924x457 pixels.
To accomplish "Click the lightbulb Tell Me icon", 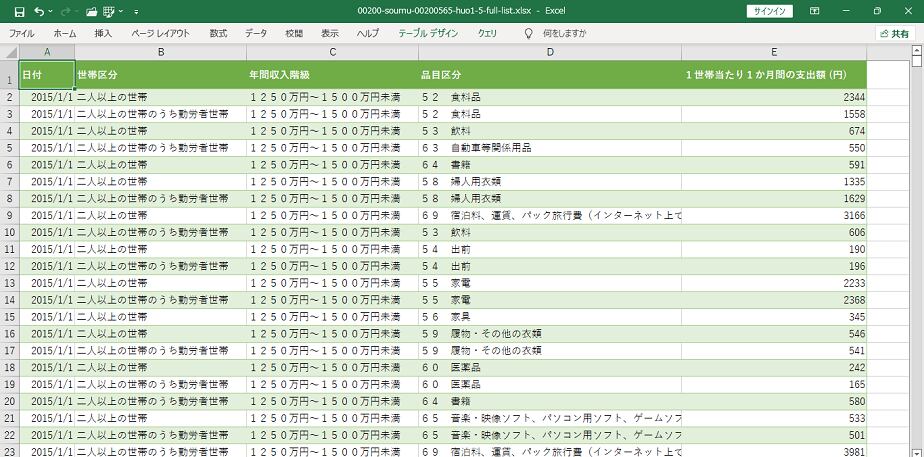I will tap(529, 33).
